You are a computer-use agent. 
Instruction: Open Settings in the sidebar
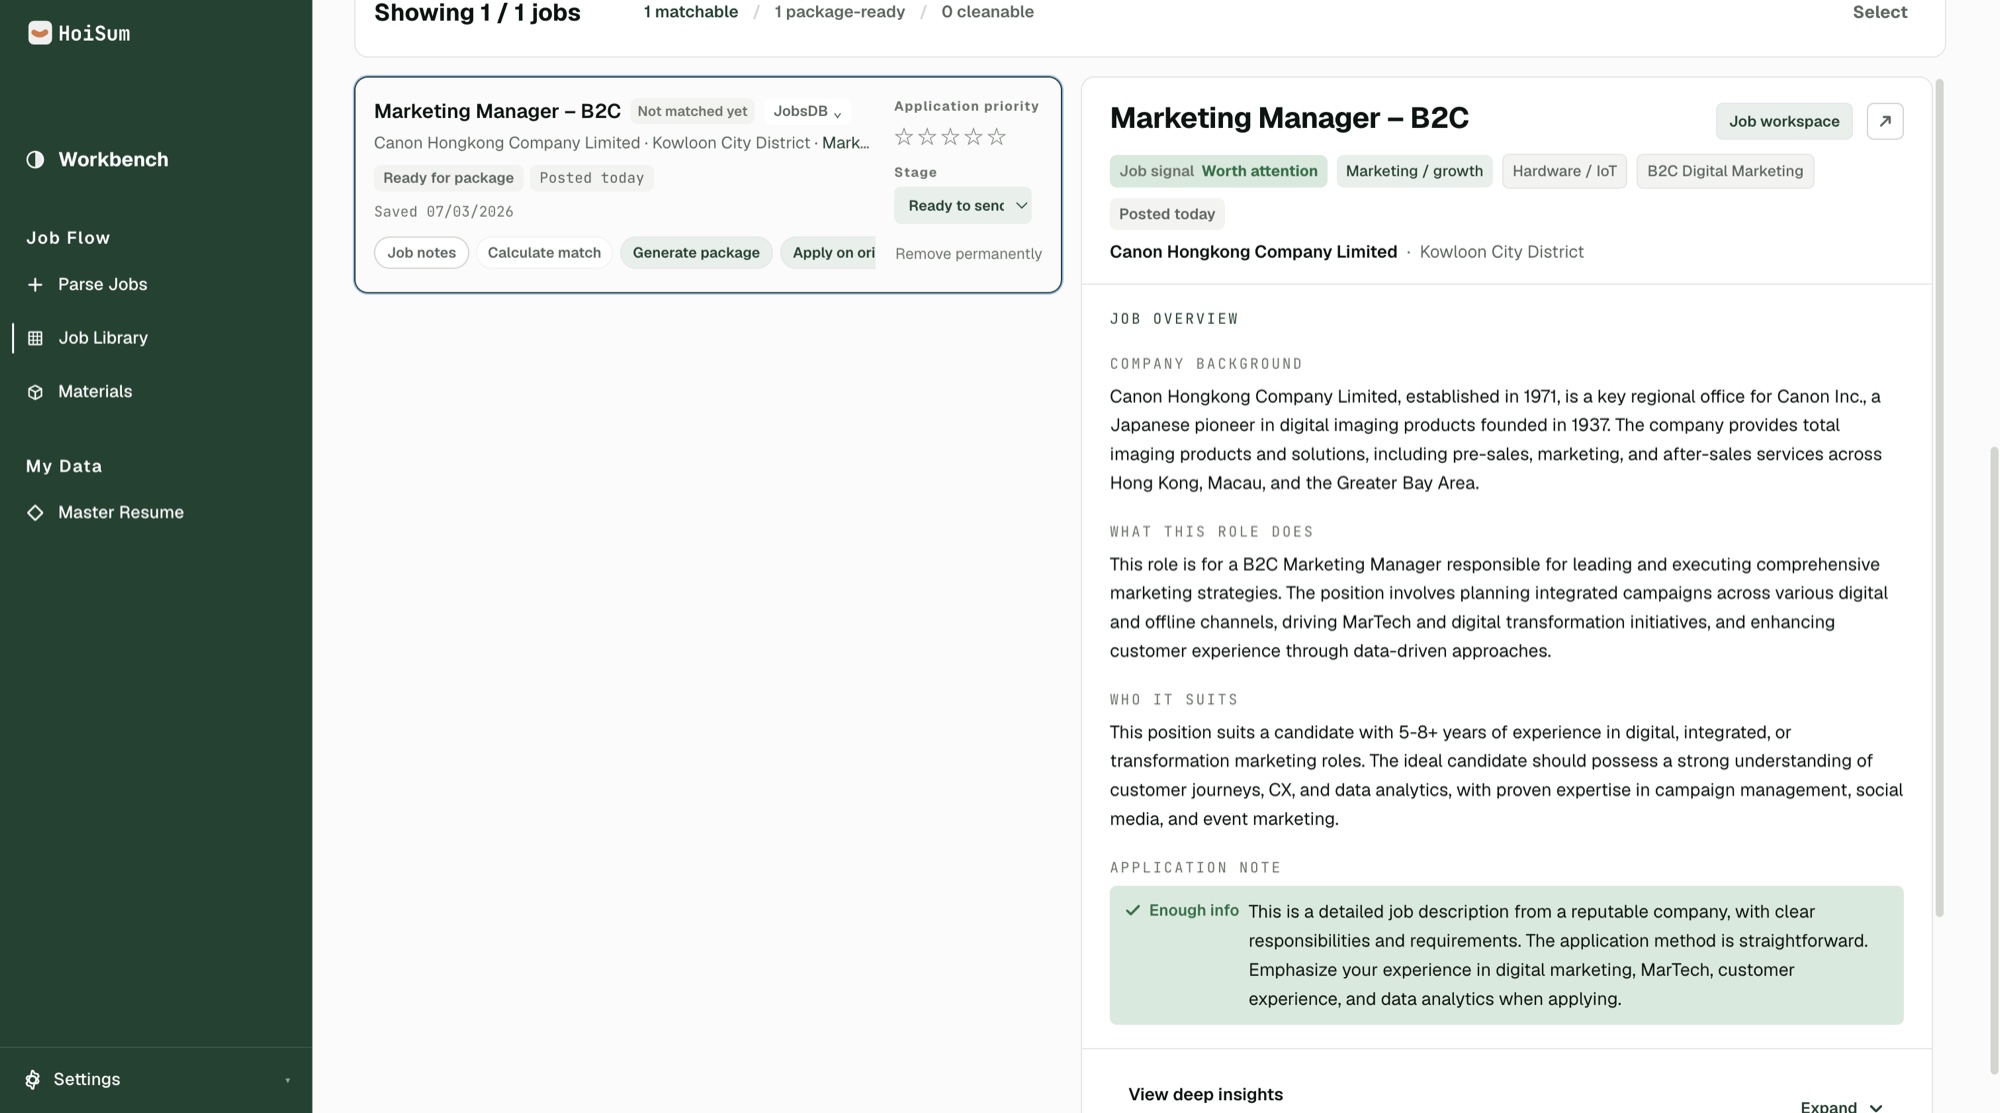click(x=87, y=1080)
